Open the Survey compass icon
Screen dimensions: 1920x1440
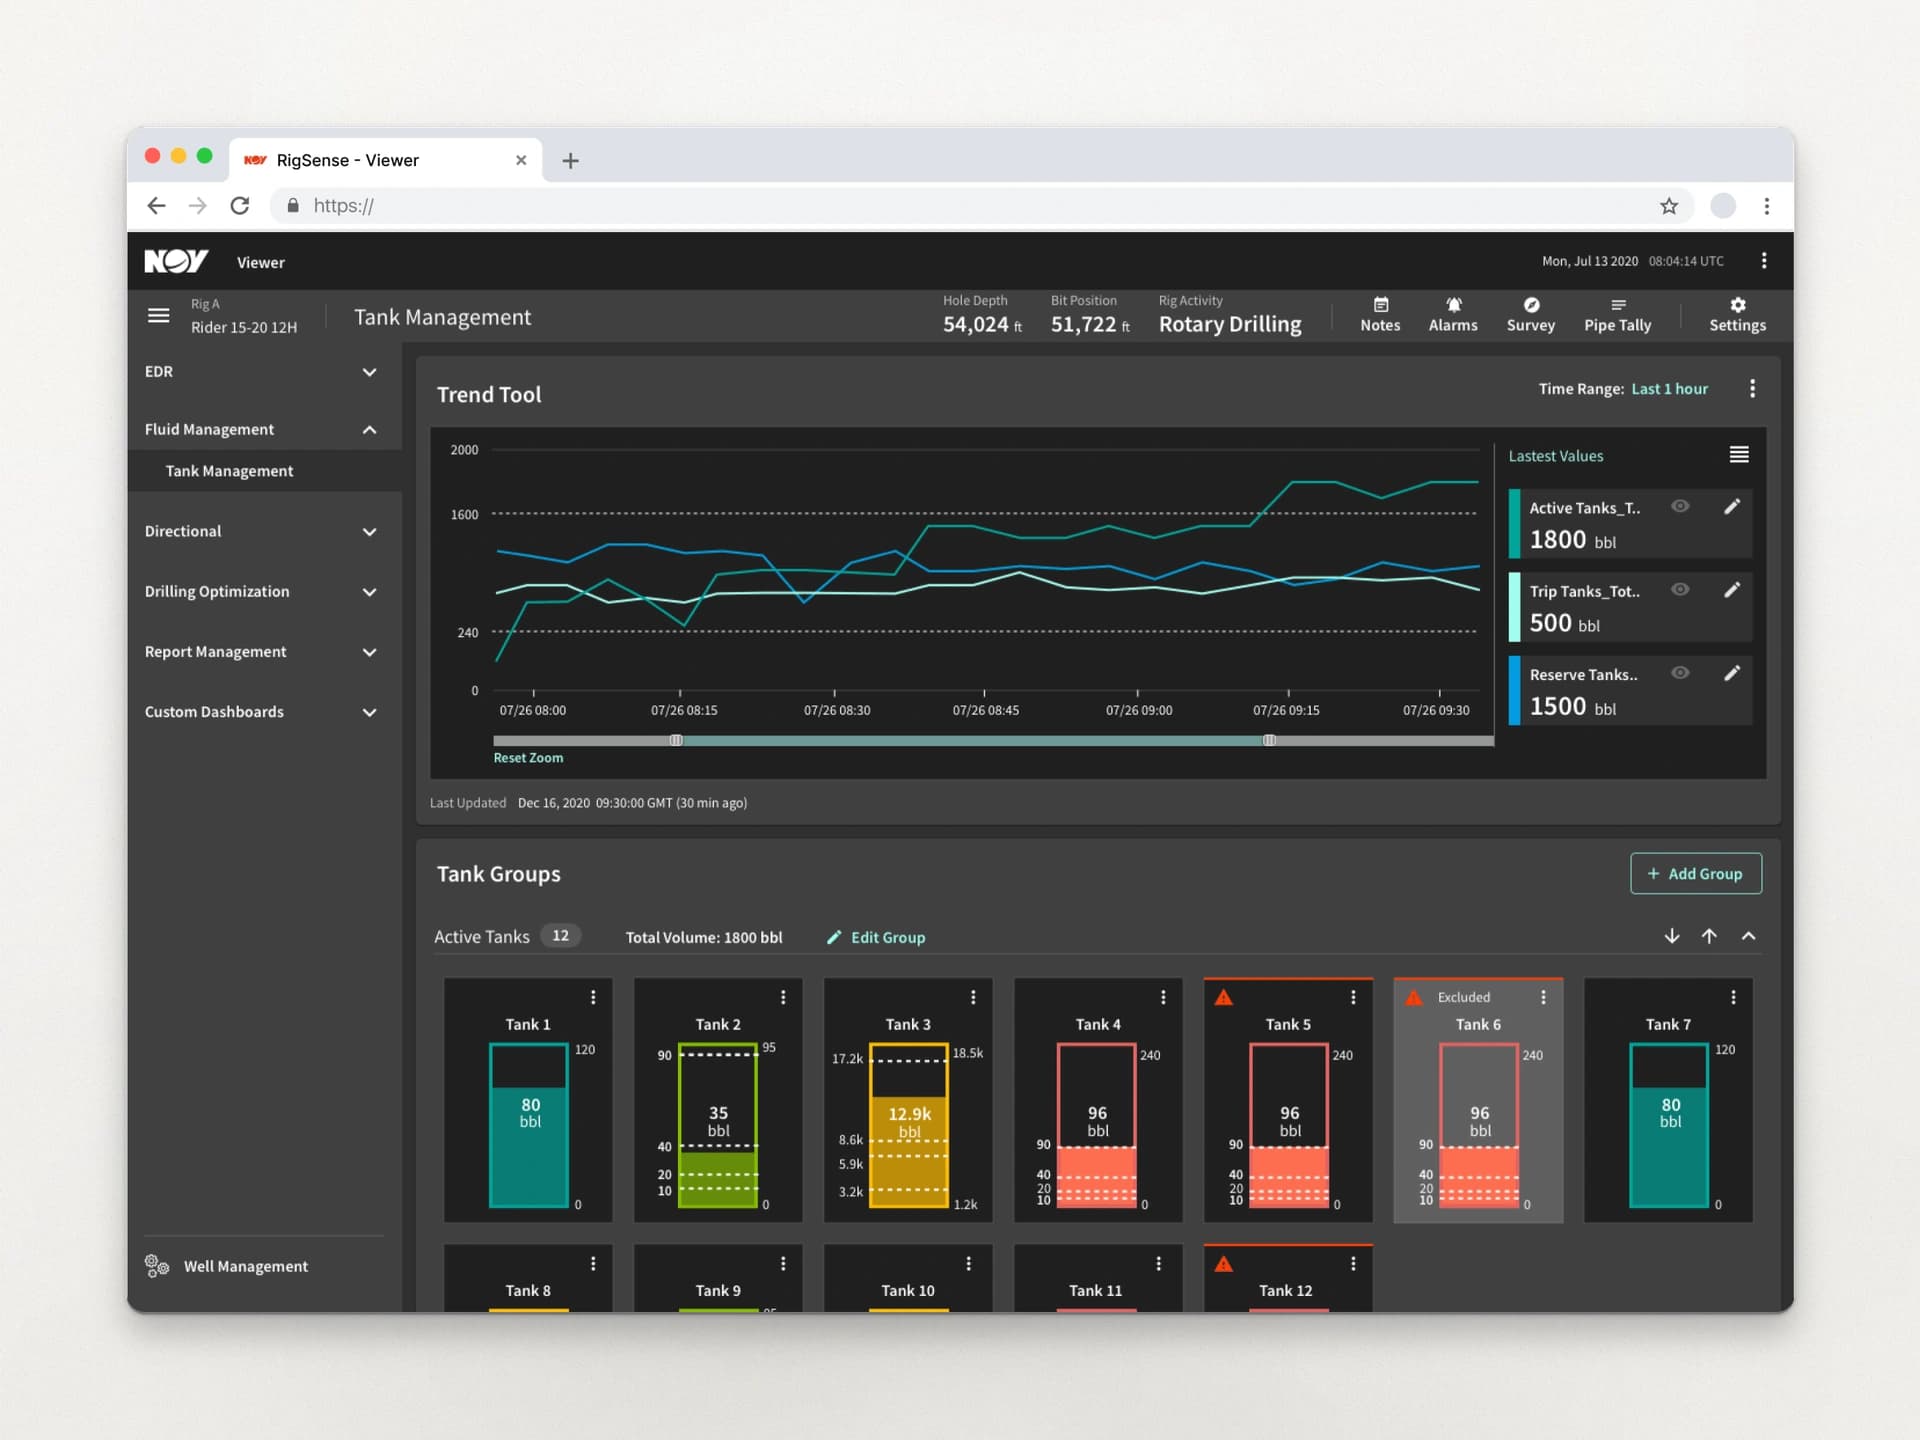click(x=1531, y=305)
